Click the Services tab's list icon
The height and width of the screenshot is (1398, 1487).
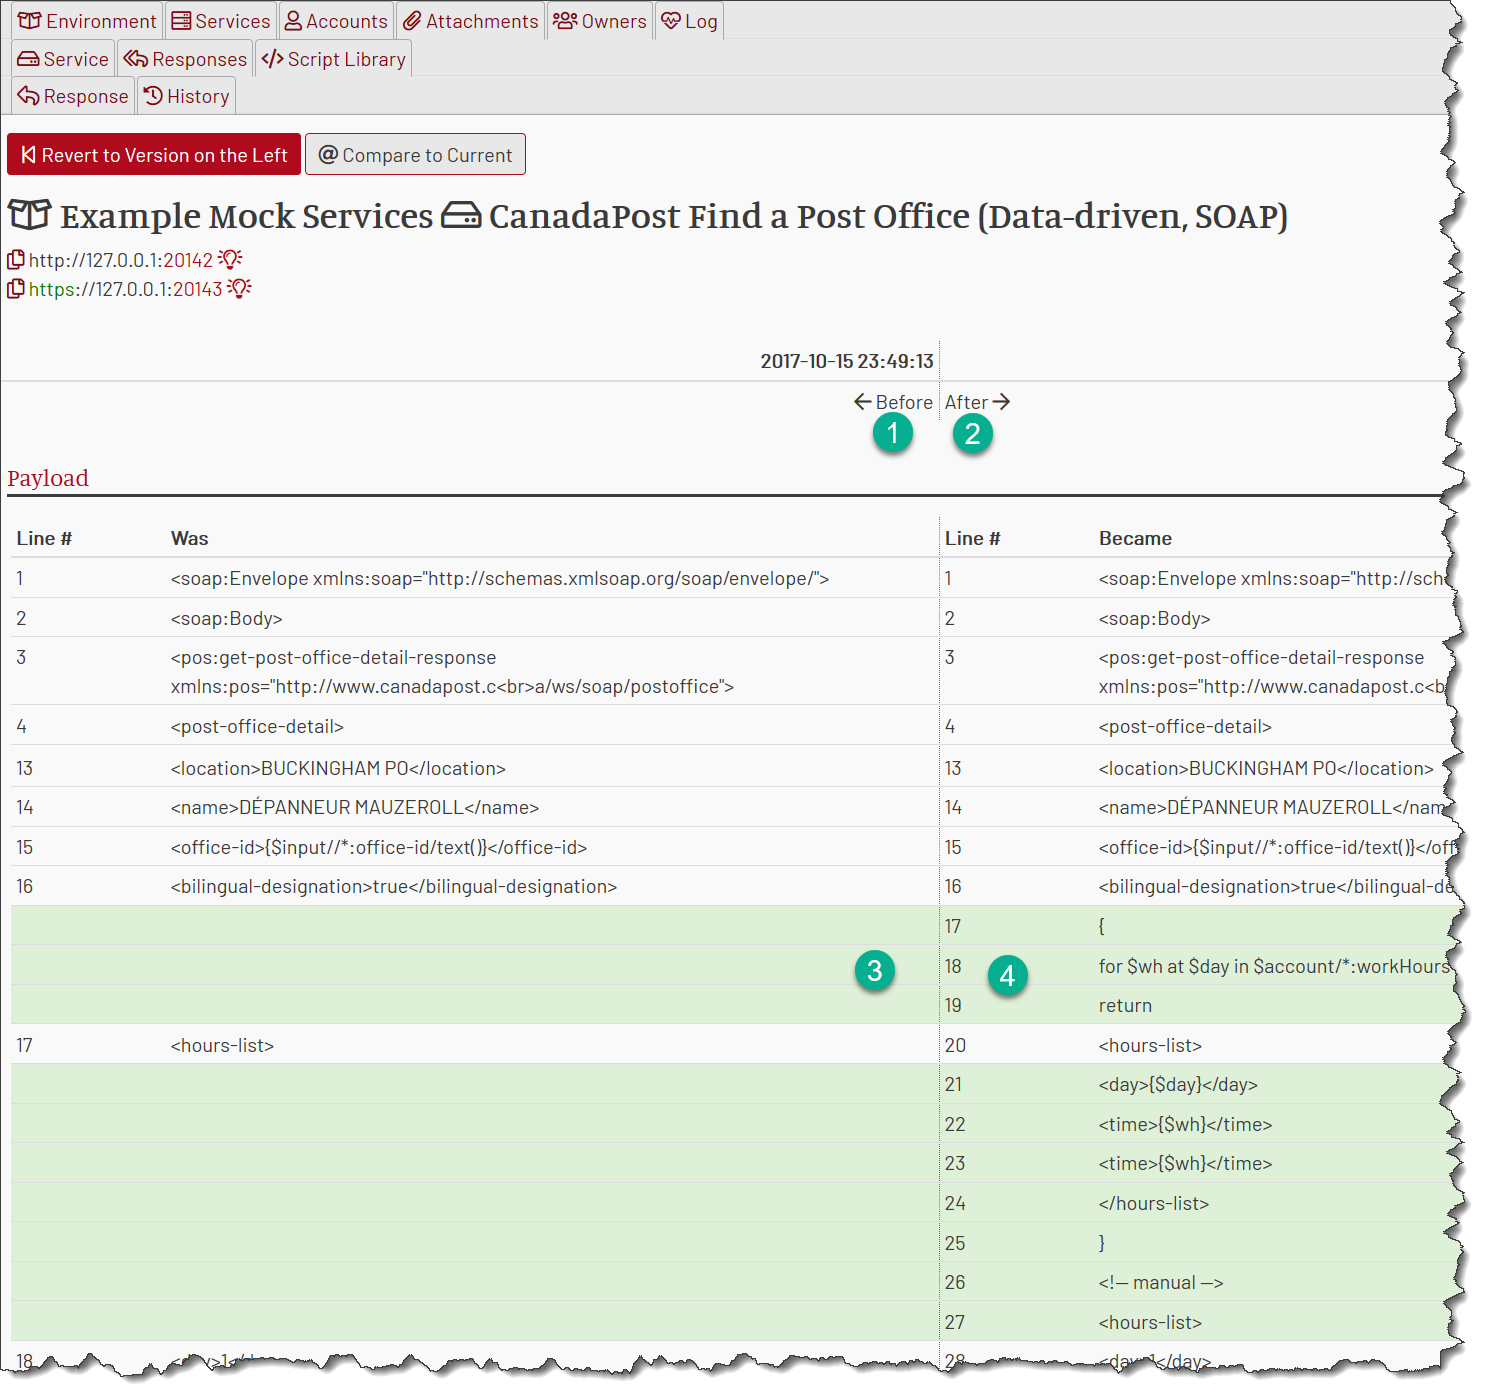coord(181,21)
